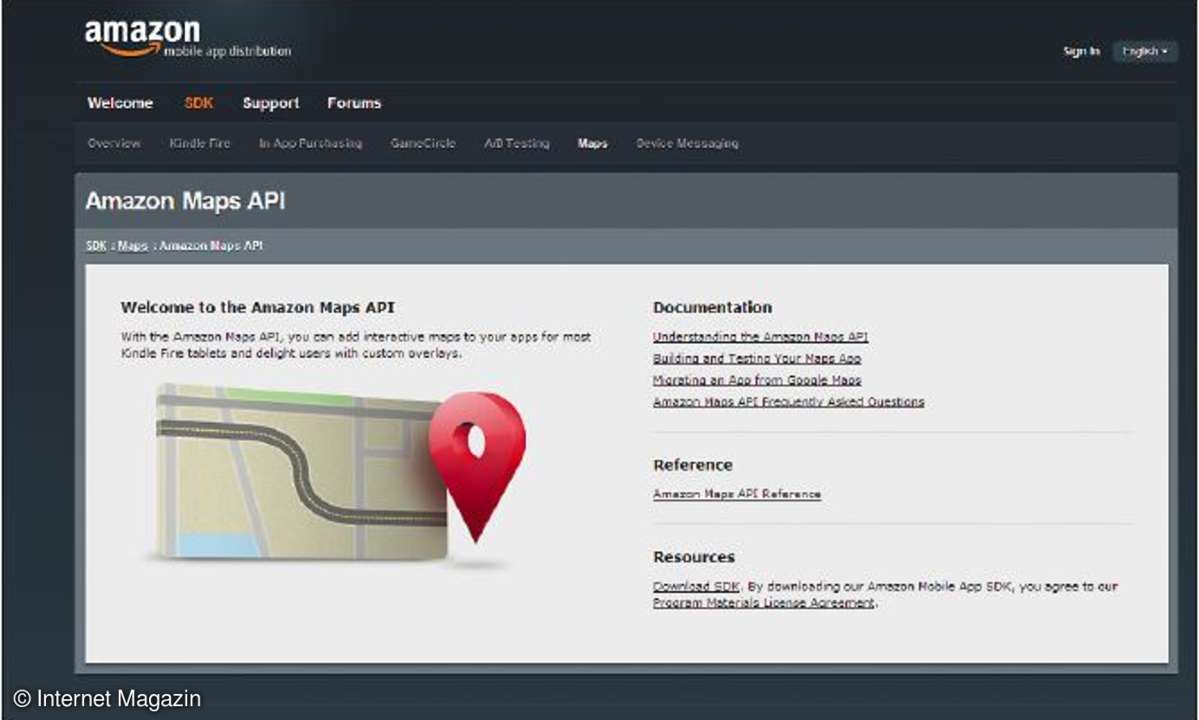
Task: Click the Amazon Maps API page heading
Action: 185,201
